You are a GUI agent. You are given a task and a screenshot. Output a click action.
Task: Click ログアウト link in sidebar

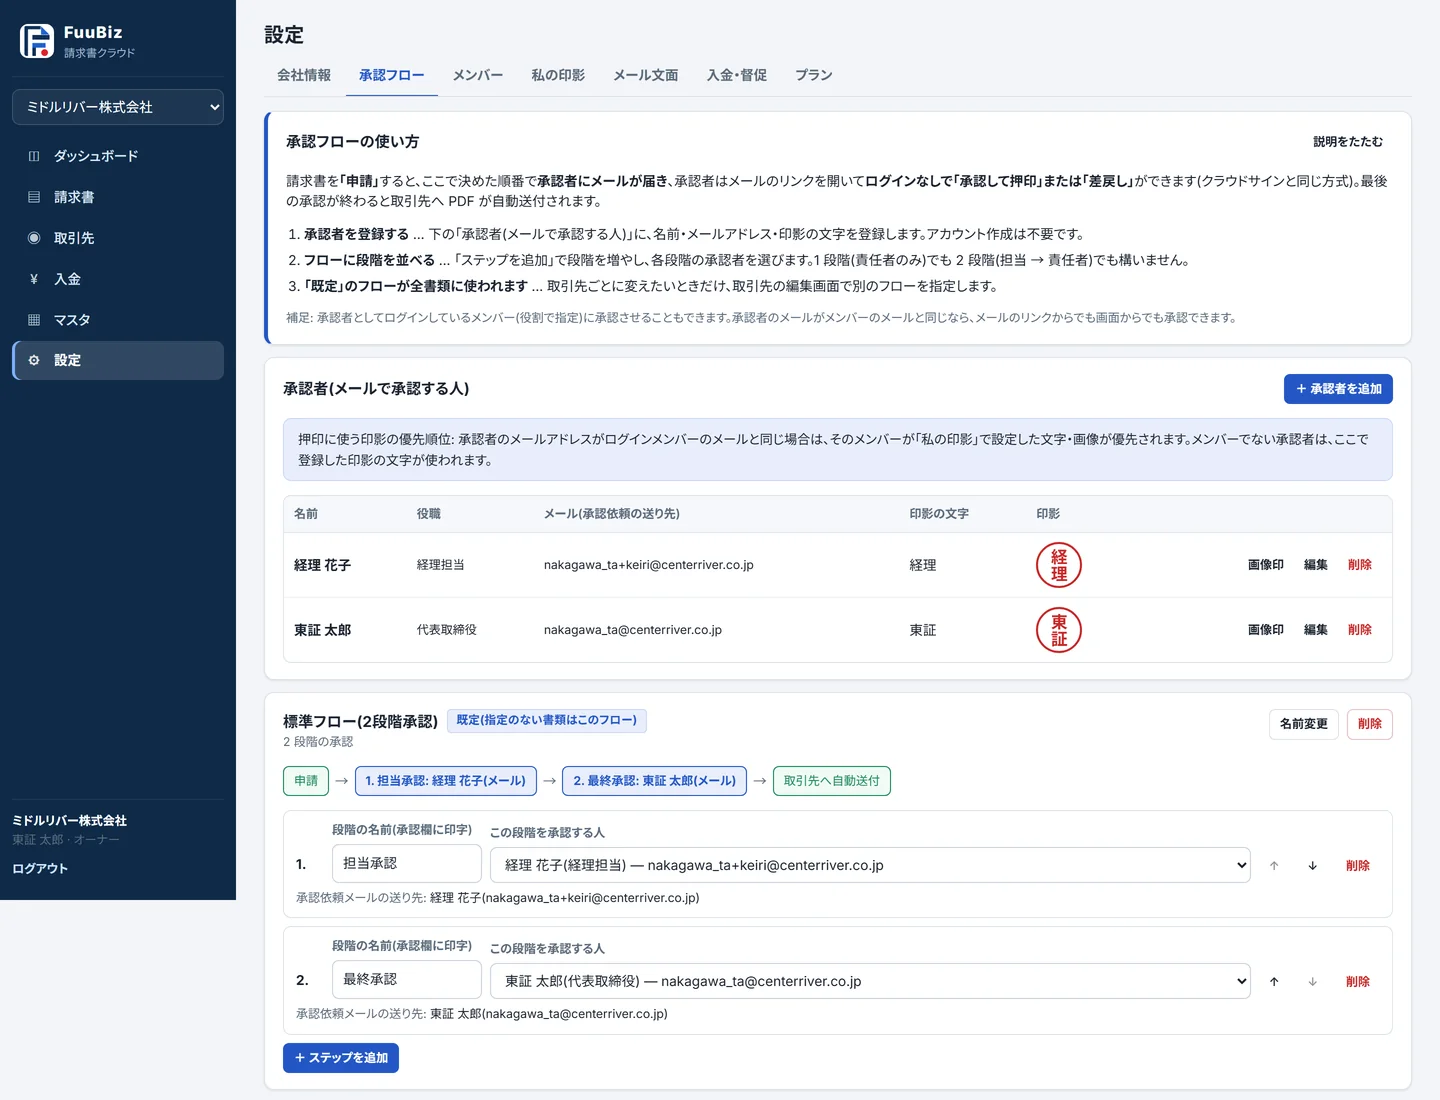pyautogui.click(x=40, y=869)
